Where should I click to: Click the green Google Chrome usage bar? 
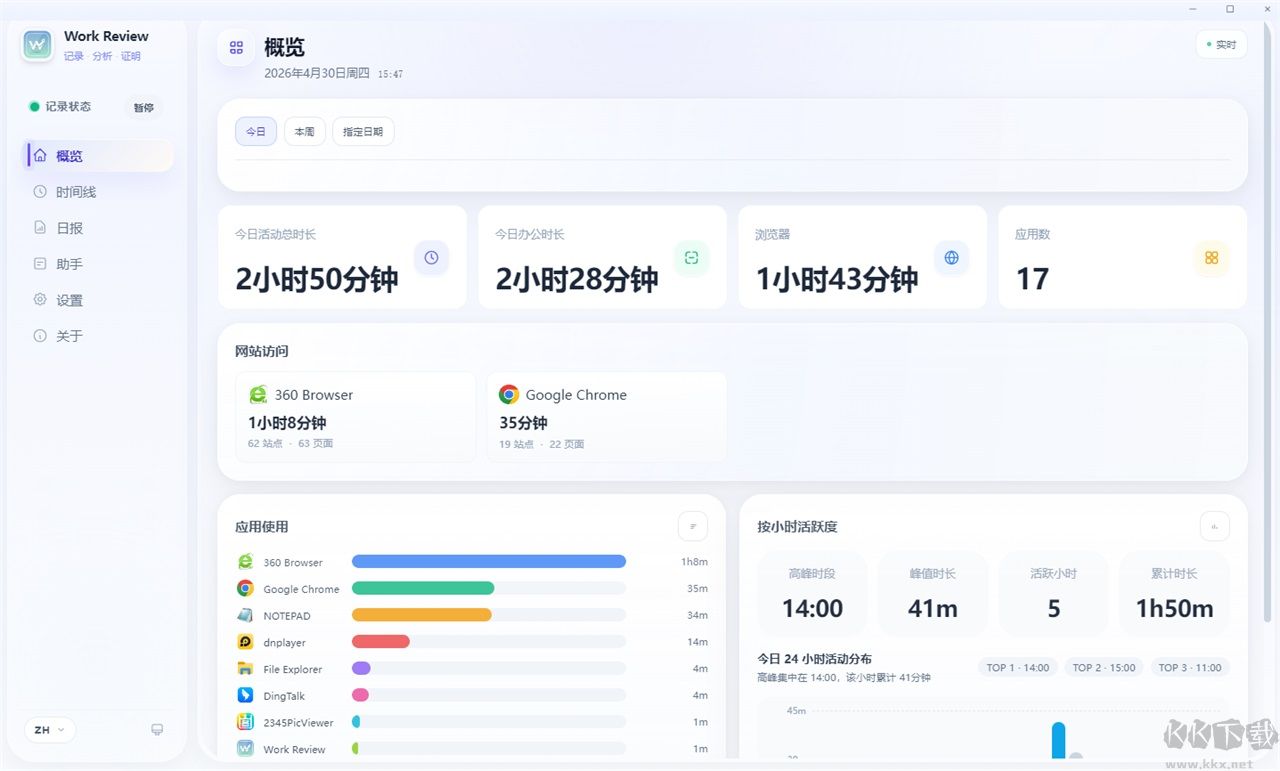pos(423,588)
